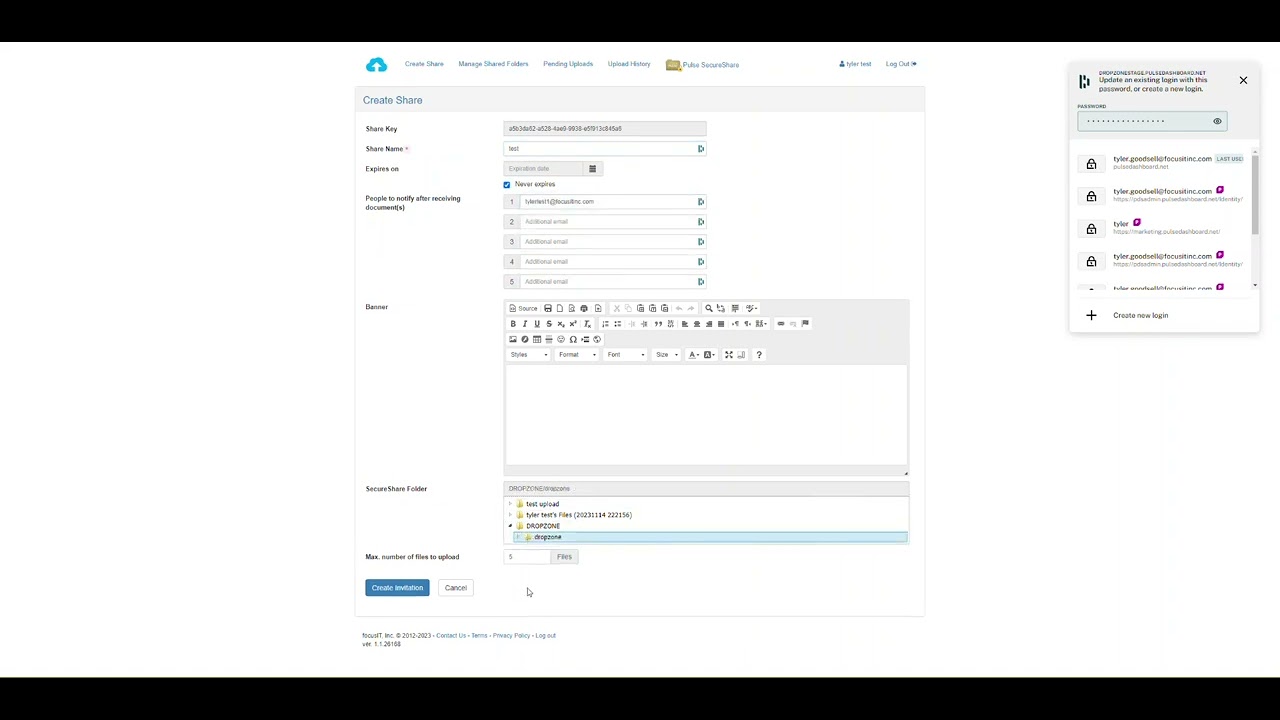Screen dimensions: 1280x720
Task: Click the Save icon in Banner editor
Action: (548, 308)
